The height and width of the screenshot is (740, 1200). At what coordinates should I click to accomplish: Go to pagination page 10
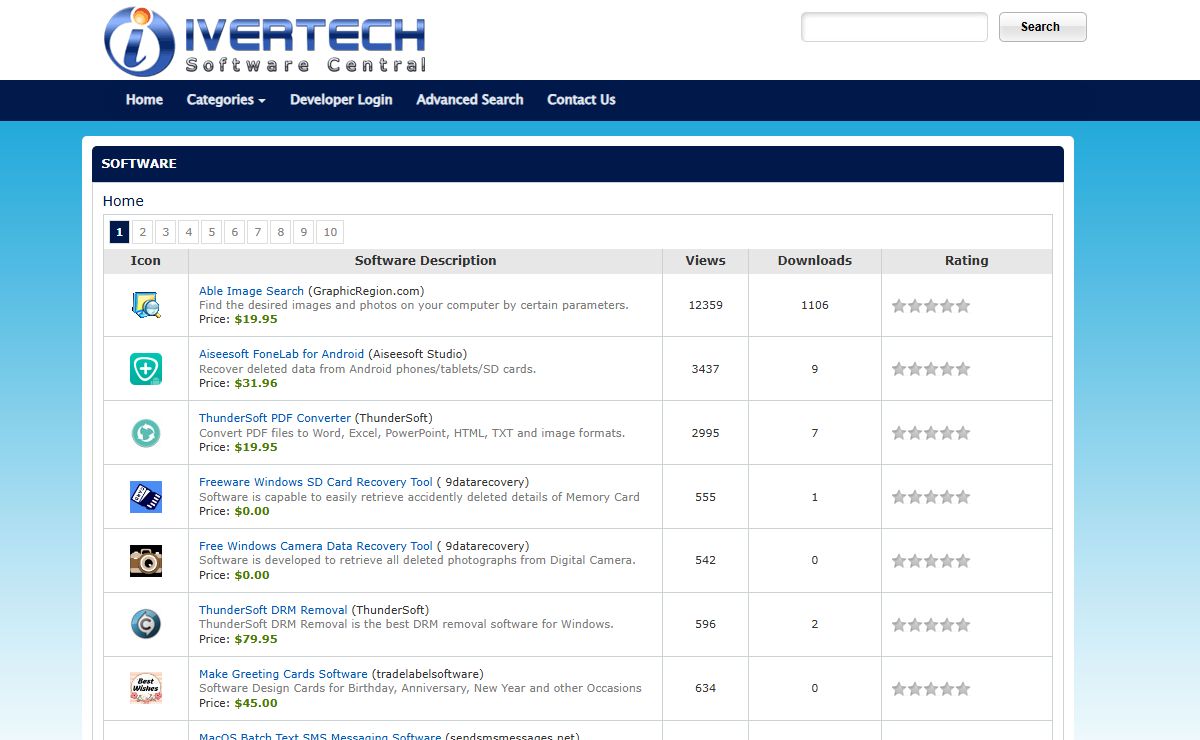[x=330, y=232]
